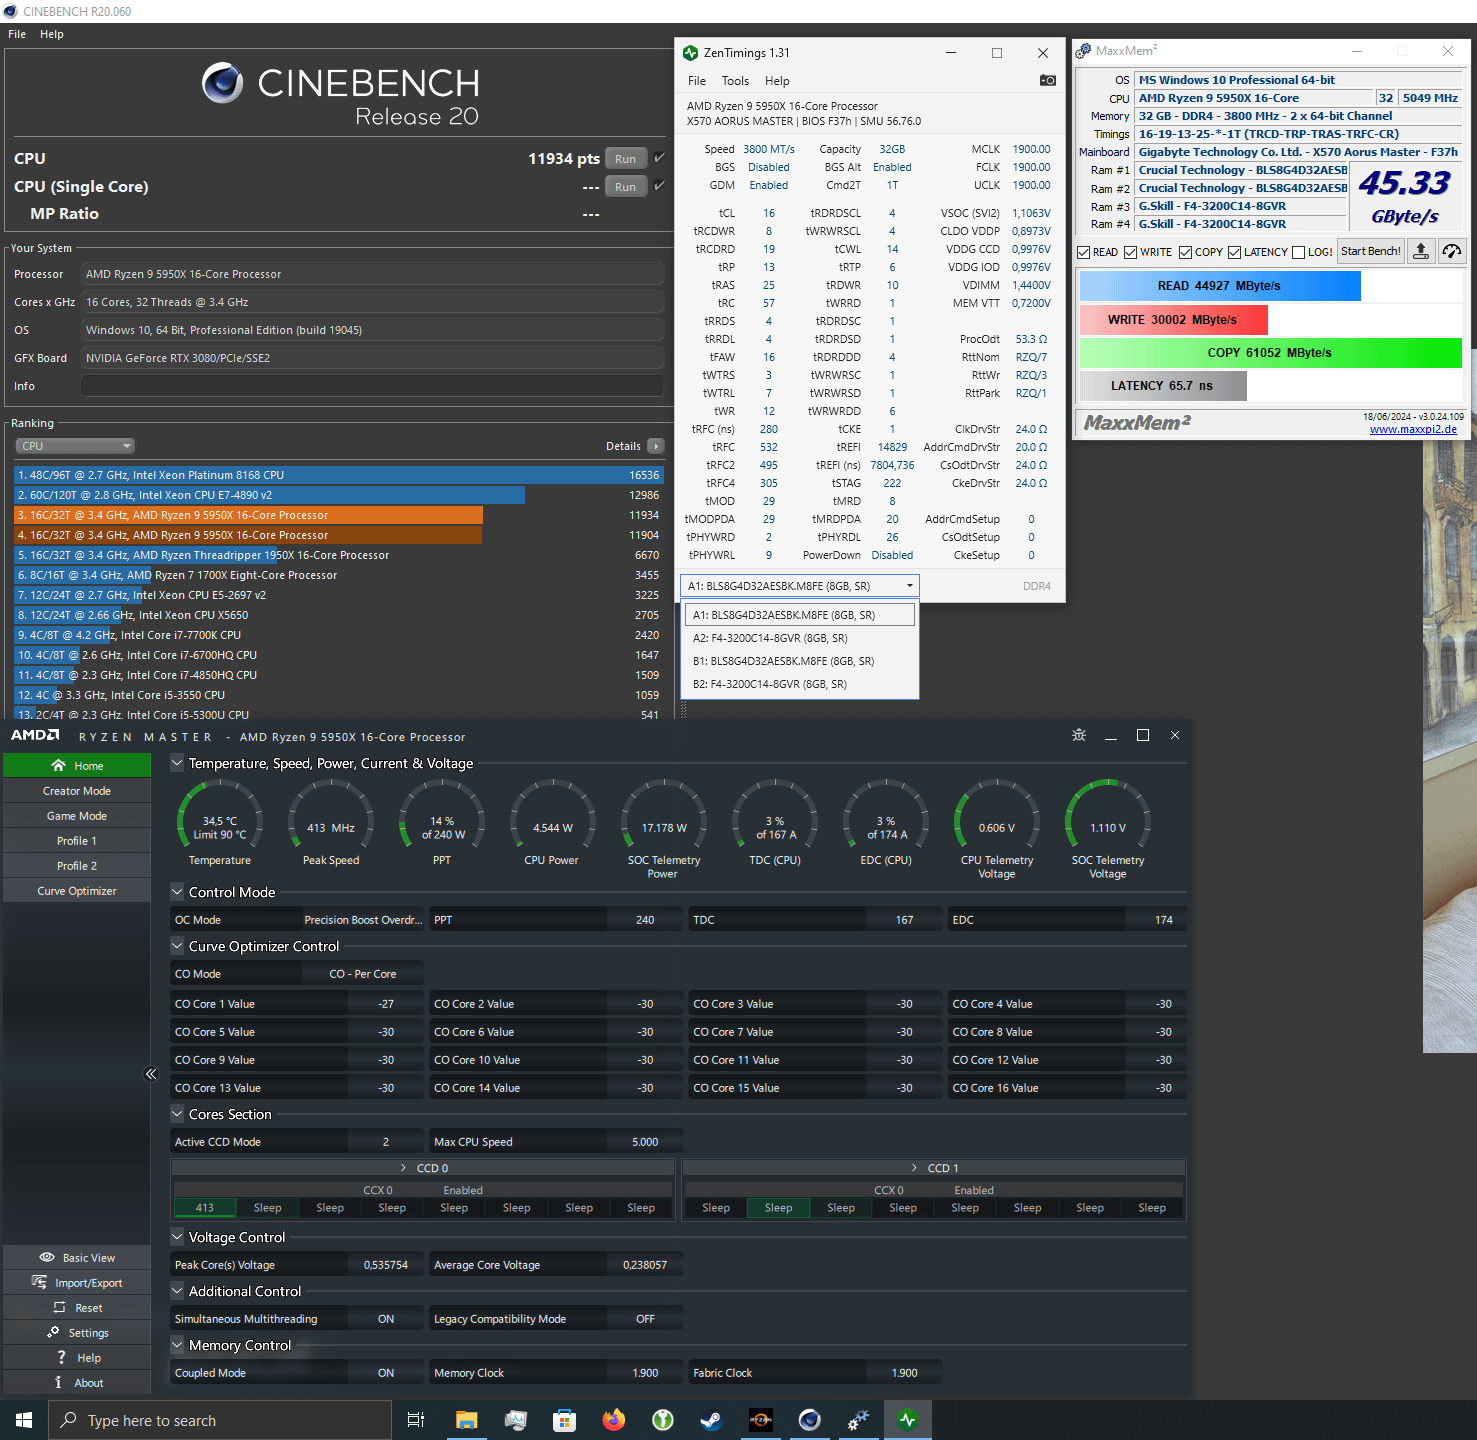Expand the CCD 1 chevron
The image size is (1477, 1440).
click(x=915, y=1168)
